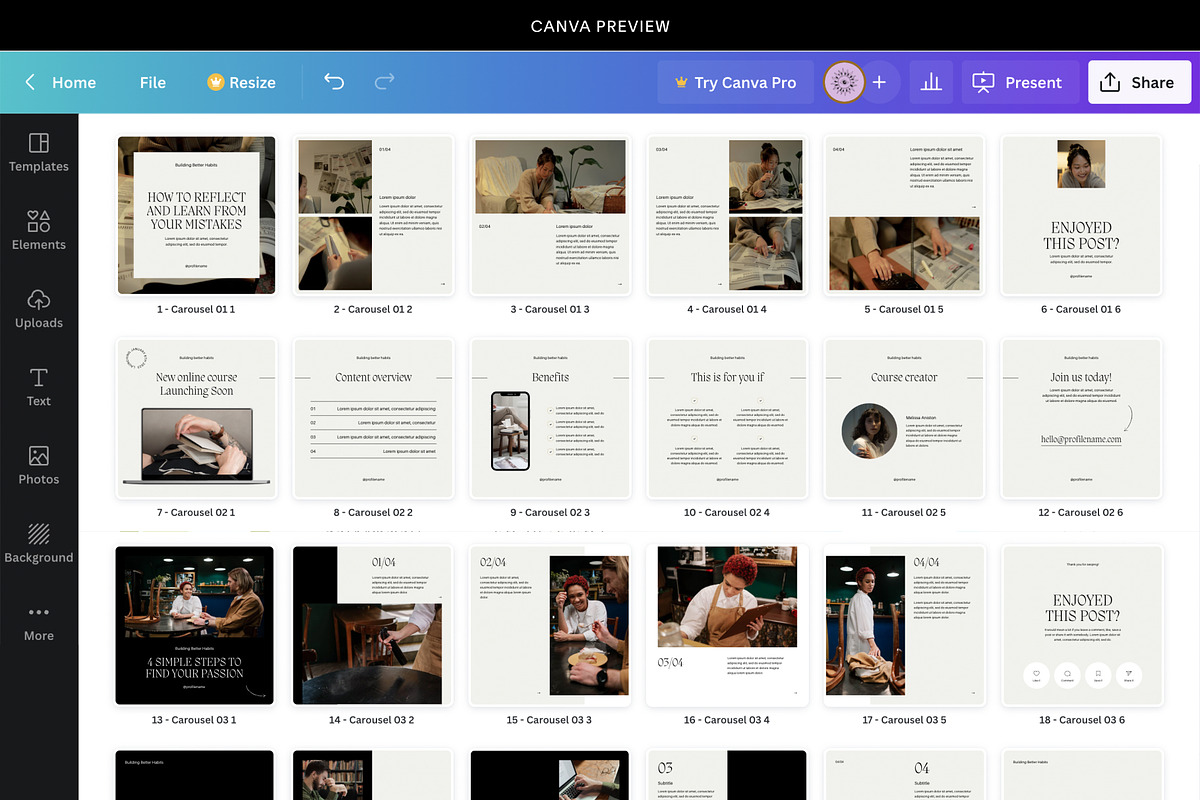This screenshot has height=800, width=1200.
Task: Open the Uploads panel in sidebar
Action: tap(39, 309)
